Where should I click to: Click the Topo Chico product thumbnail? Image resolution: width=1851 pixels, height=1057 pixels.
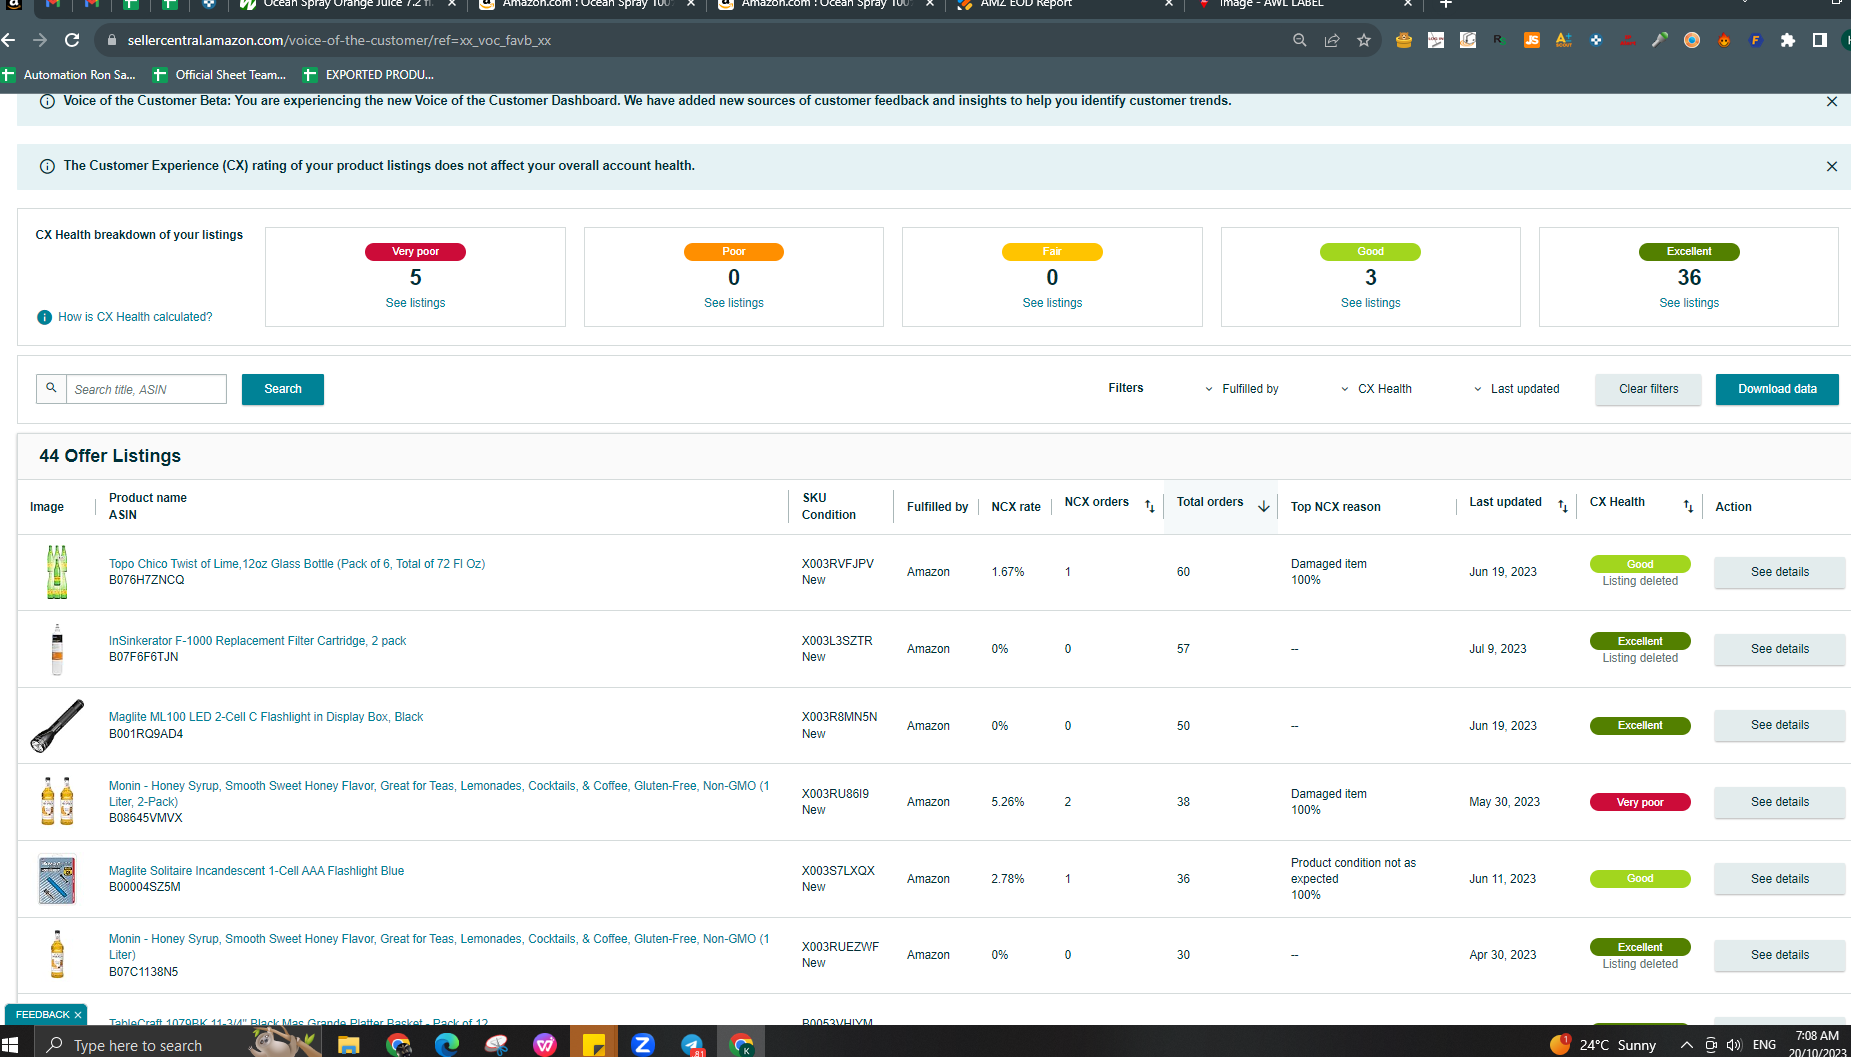pyautogui.click(x=57, y=572)
